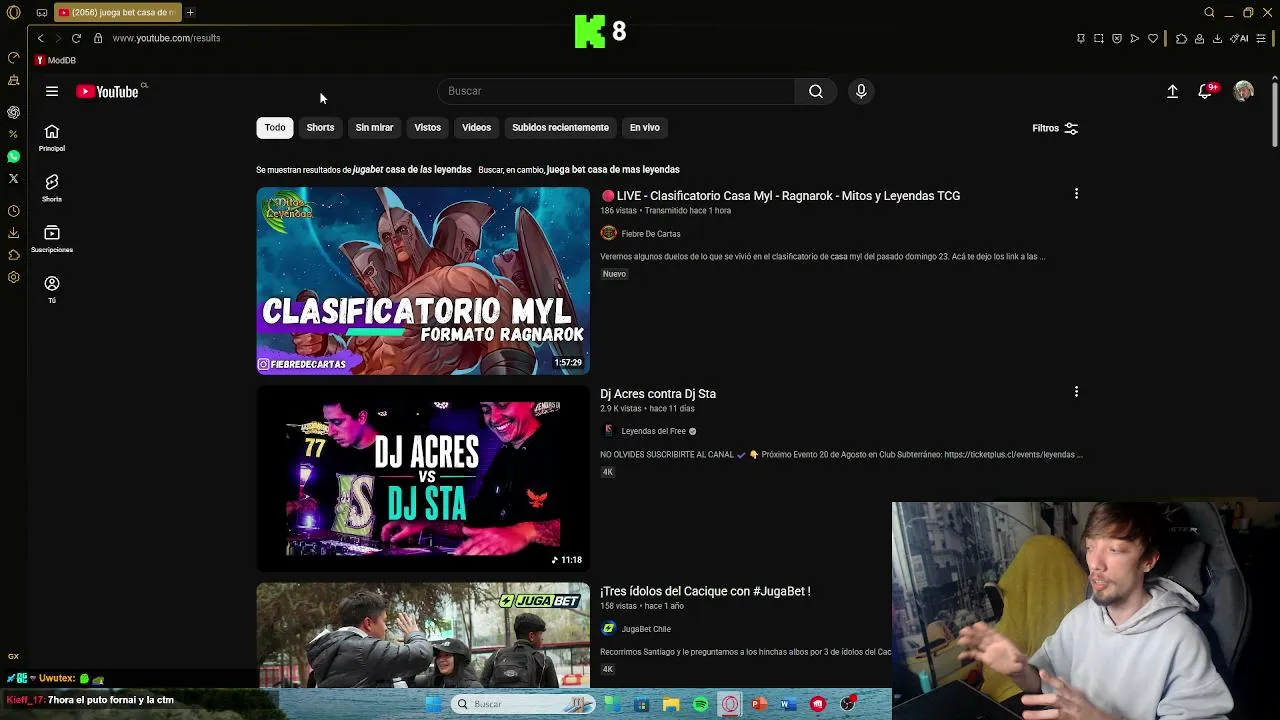
Task: Visit the Fiebre De Cartas channel
Action: [x=650, y=234]
